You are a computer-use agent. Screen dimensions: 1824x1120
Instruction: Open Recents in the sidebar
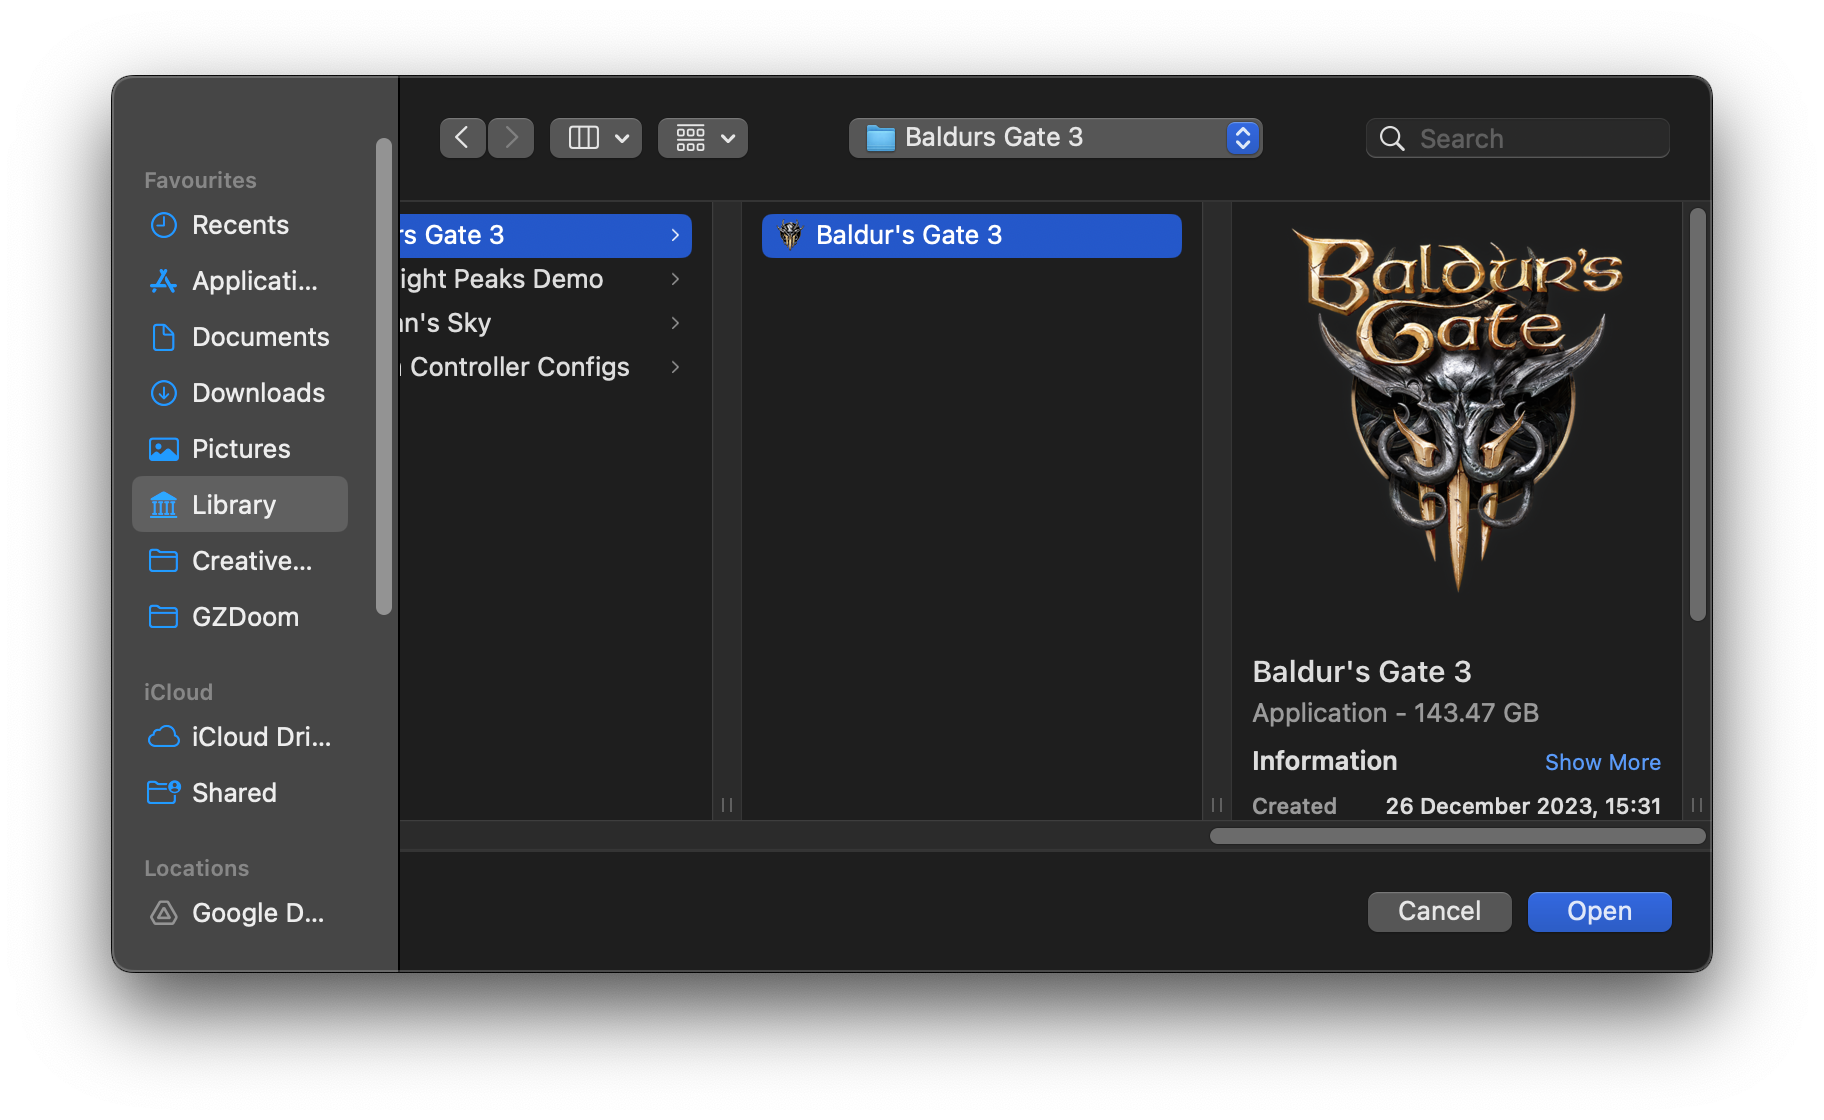(240, 225)
